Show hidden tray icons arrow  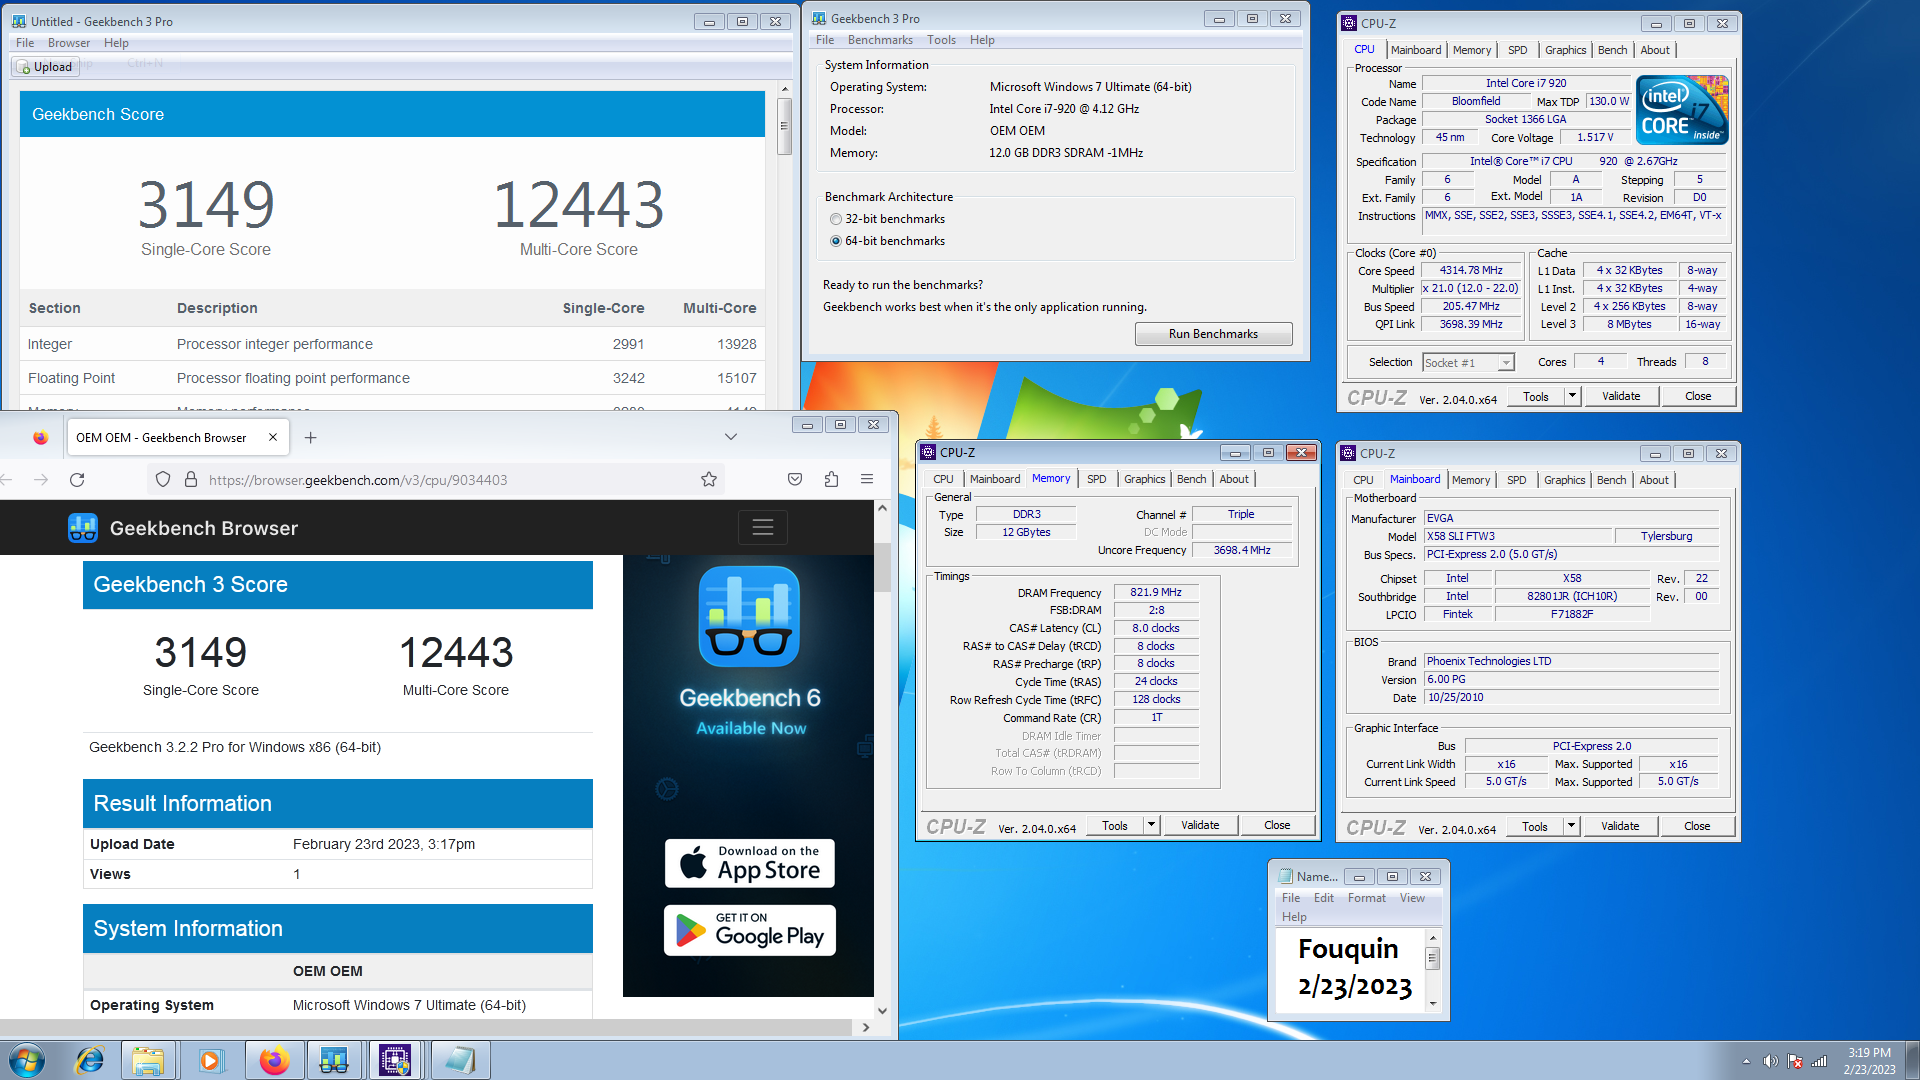coord(1746,1061)
